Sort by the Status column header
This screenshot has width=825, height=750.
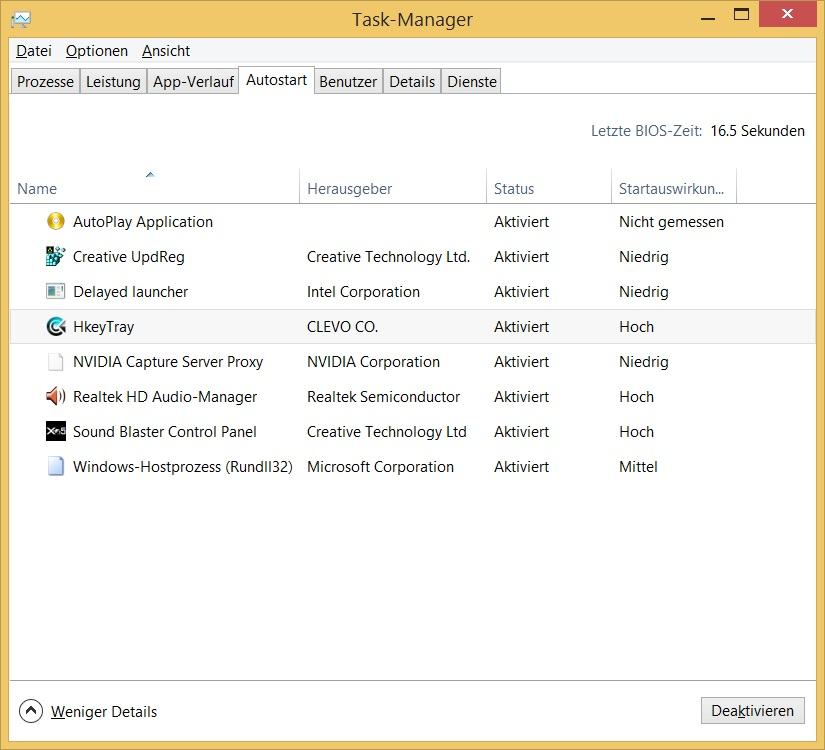pos(549,186)
